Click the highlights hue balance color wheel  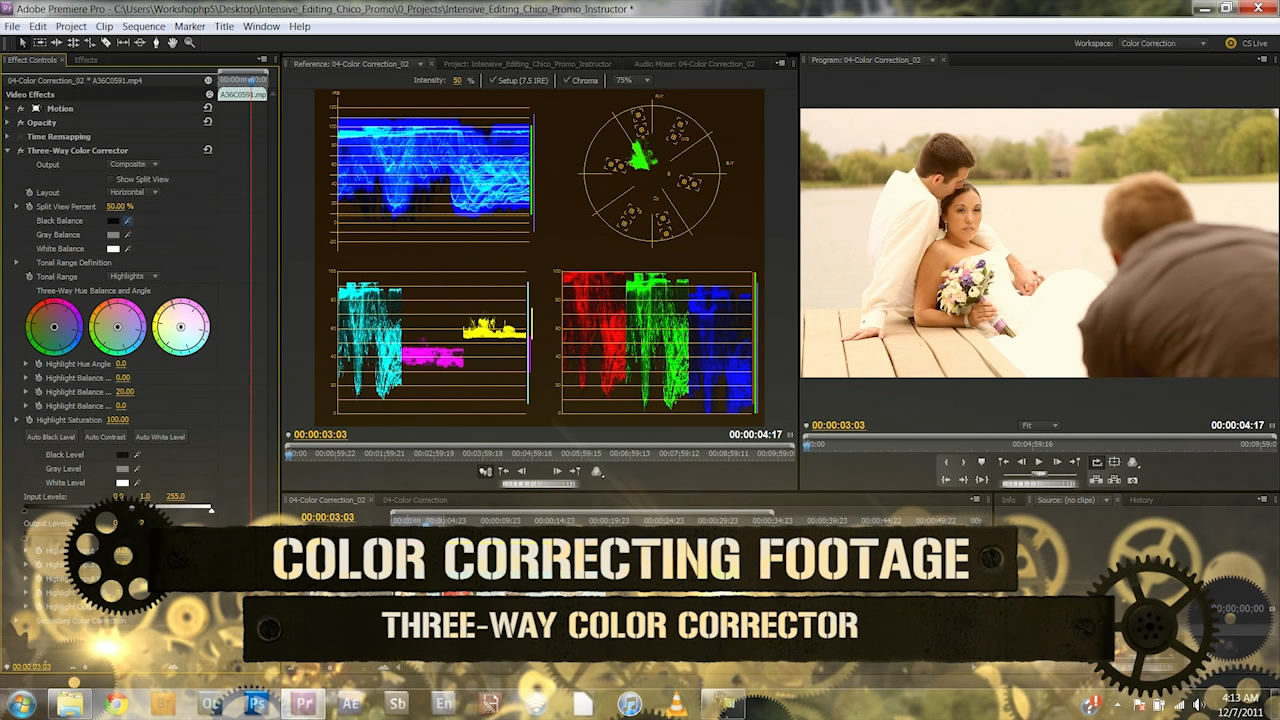(x=181, y=326)
